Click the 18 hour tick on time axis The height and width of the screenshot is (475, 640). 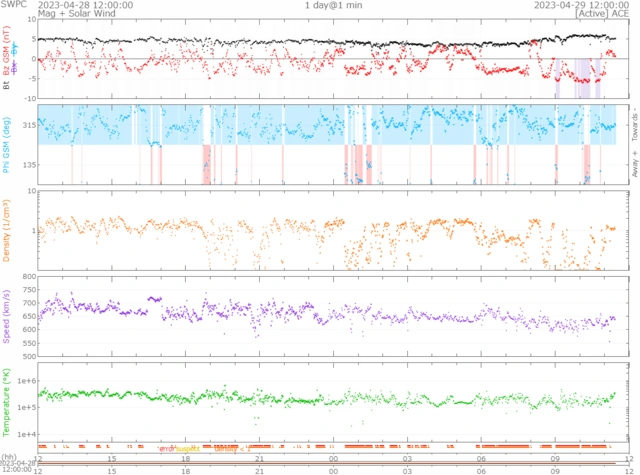point(186,457)
